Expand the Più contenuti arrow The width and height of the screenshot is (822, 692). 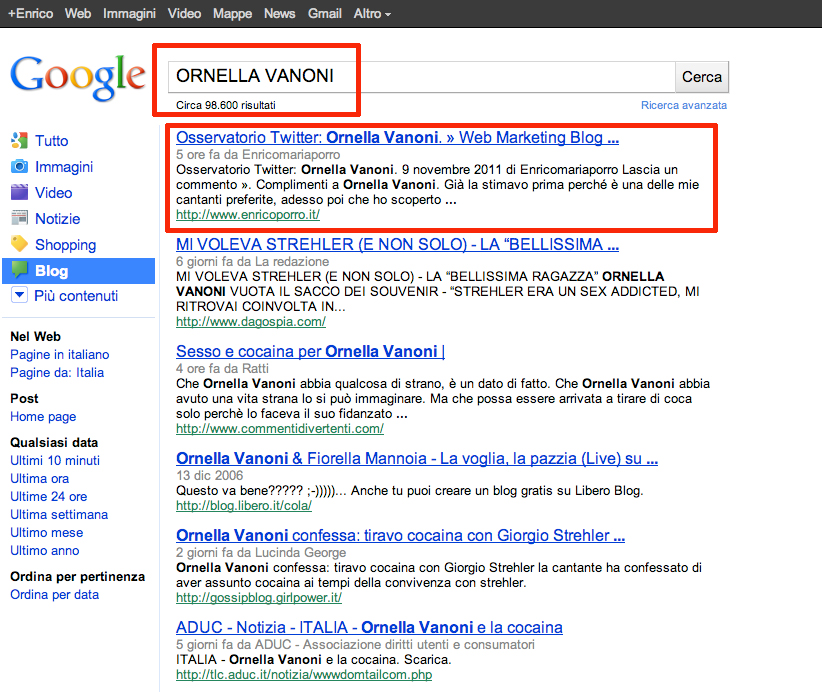pos(19,295)
